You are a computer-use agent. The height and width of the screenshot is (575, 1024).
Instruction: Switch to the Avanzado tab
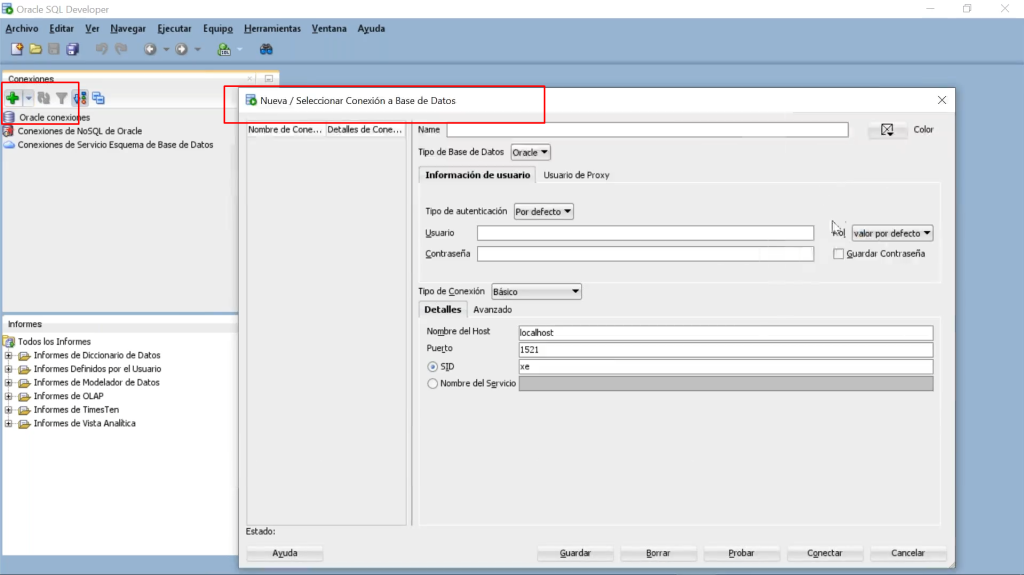[492, 309]
